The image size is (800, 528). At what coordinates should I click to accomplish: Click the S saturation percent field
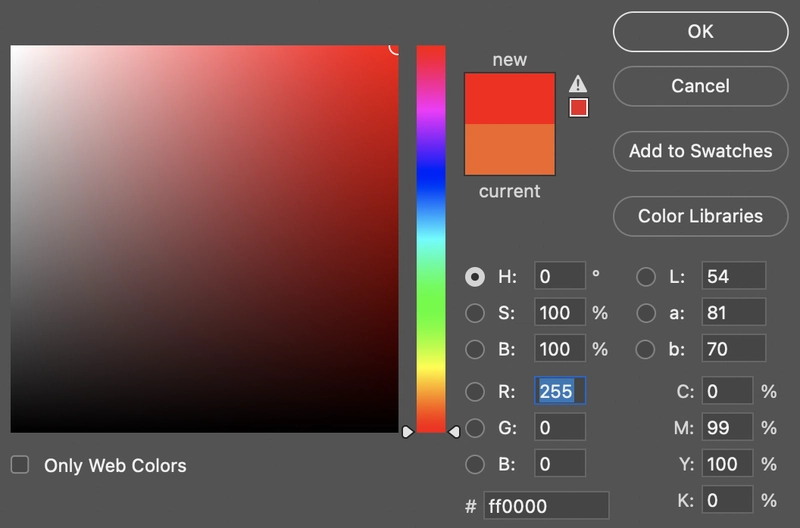(x=560, y=312)
